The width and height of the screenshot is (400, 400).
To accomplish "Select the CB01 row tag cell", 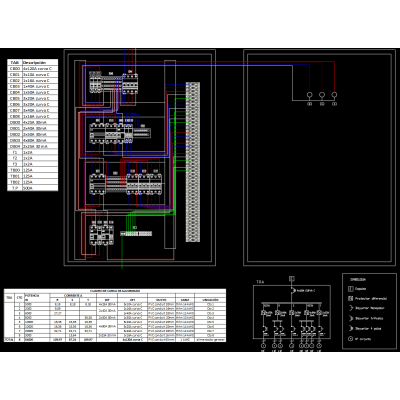I will tap(15, 74).
